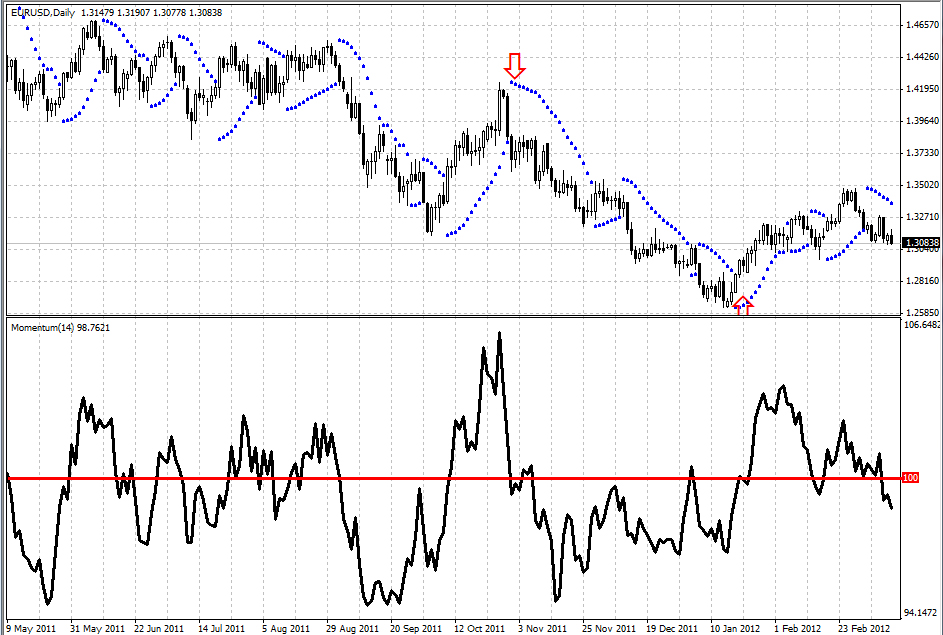943x635 pixels.
Task: Click the highest peak of Momentum line
Action: [499, 334]
